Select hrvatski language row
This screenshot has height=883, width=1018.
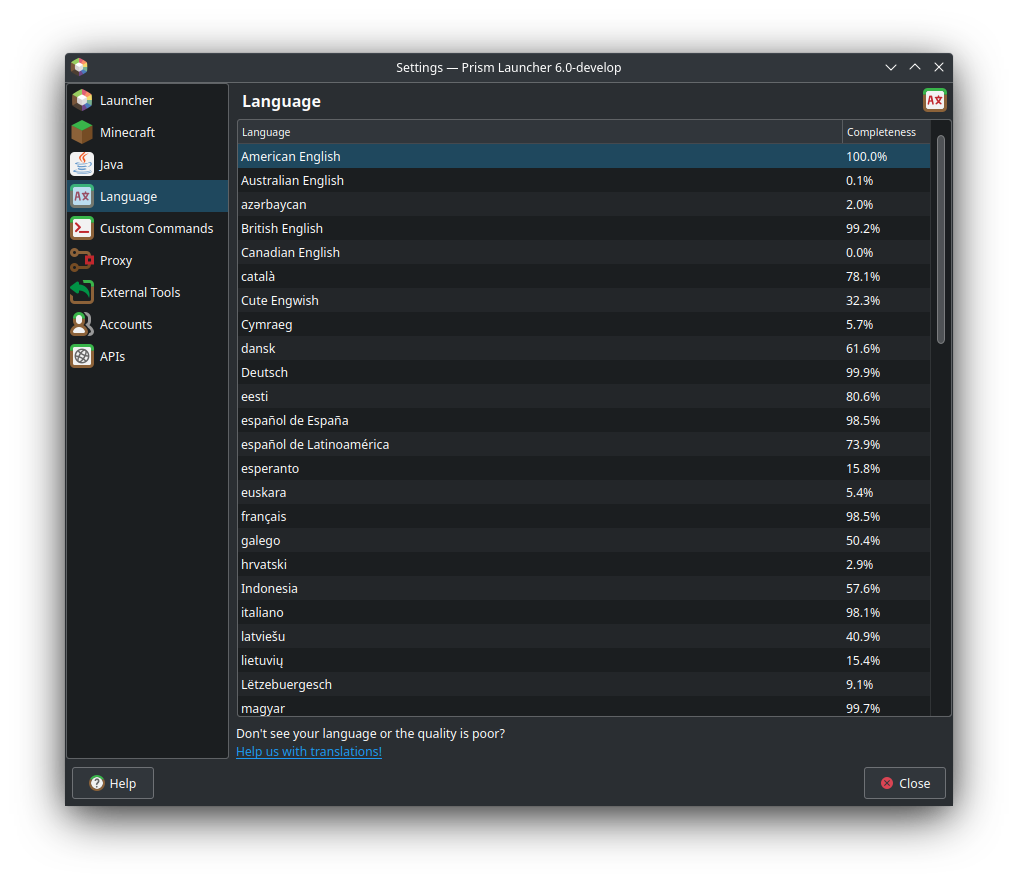pyautogui.click(x=584, y=565)
